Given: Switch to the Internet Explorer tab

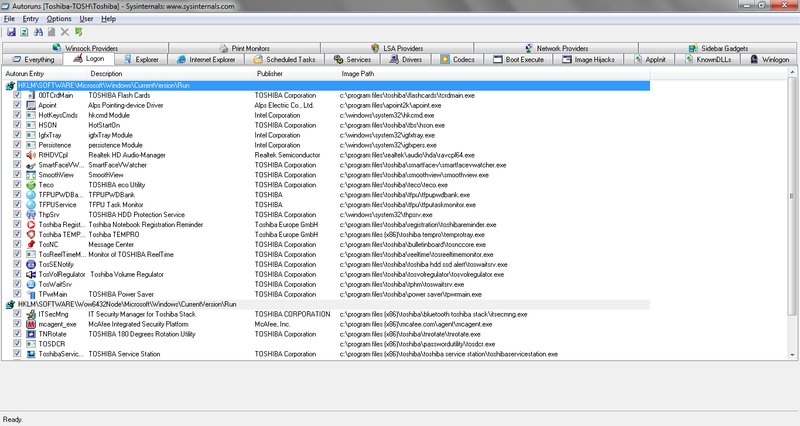Looking at the screenshot, I should (206, 60).
